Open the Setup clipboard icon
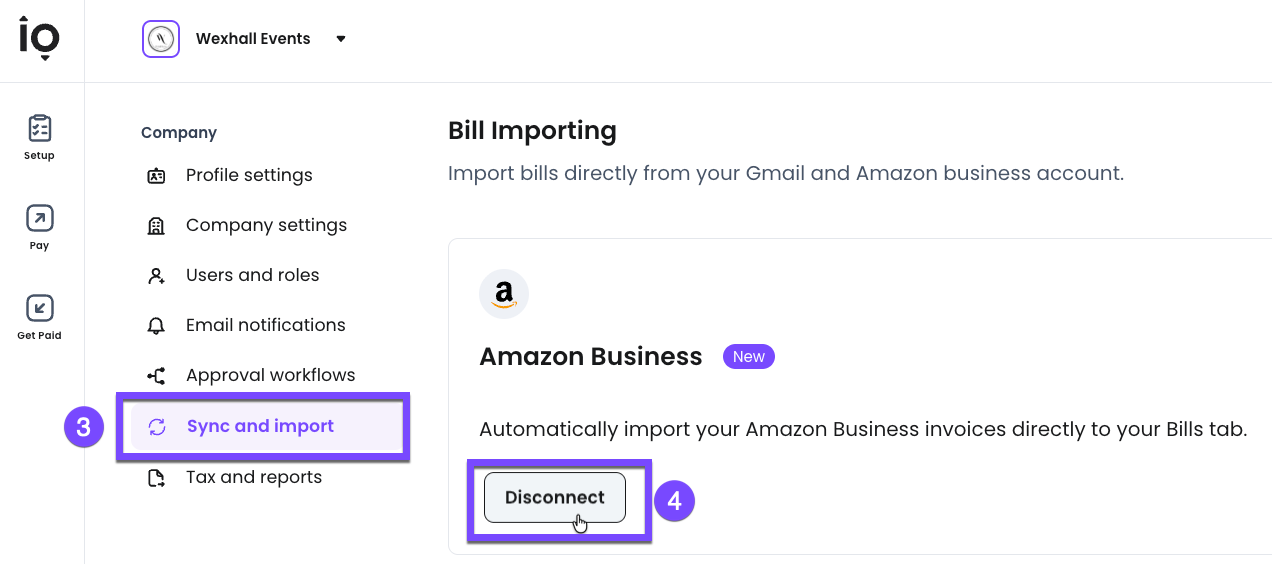The width and height of the screenshot is (1272, 564). [40, 129]
